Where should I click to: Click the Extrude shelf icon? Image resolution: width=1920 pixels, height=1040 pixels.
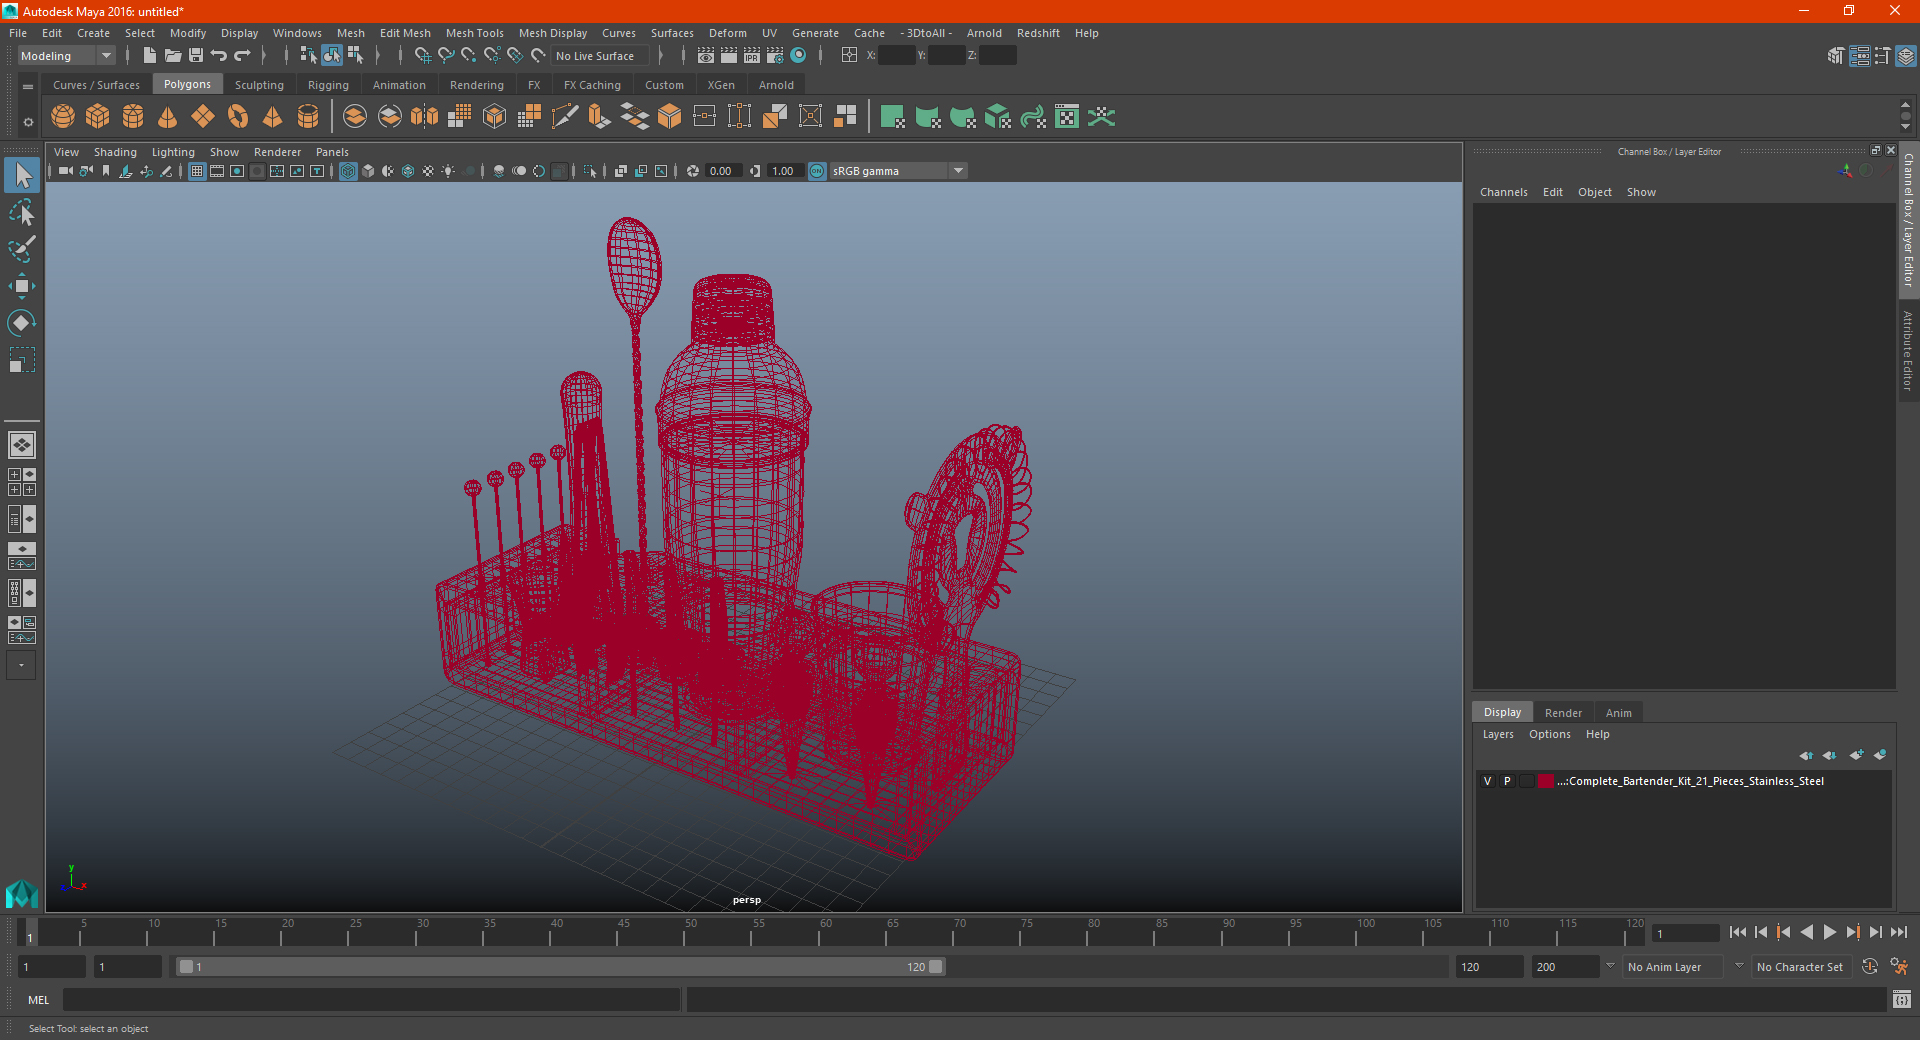[600, 117]
